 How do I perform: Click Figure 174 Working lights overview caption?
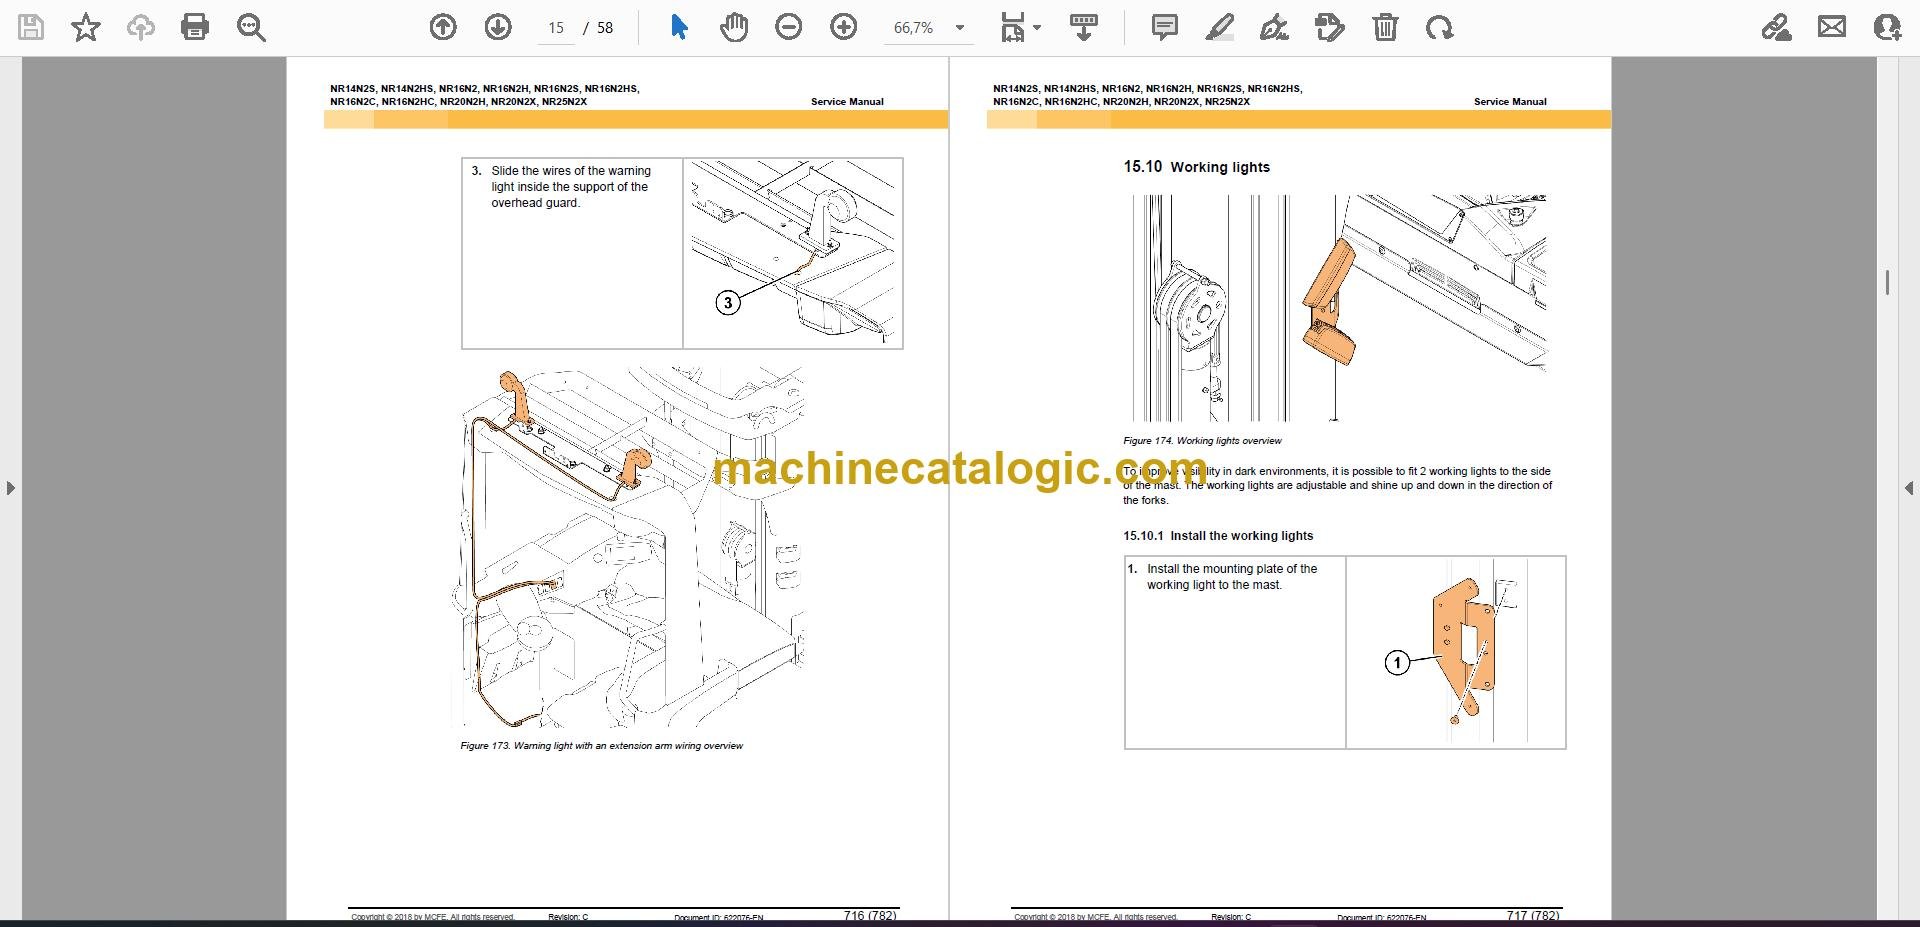click(1202, 441)
